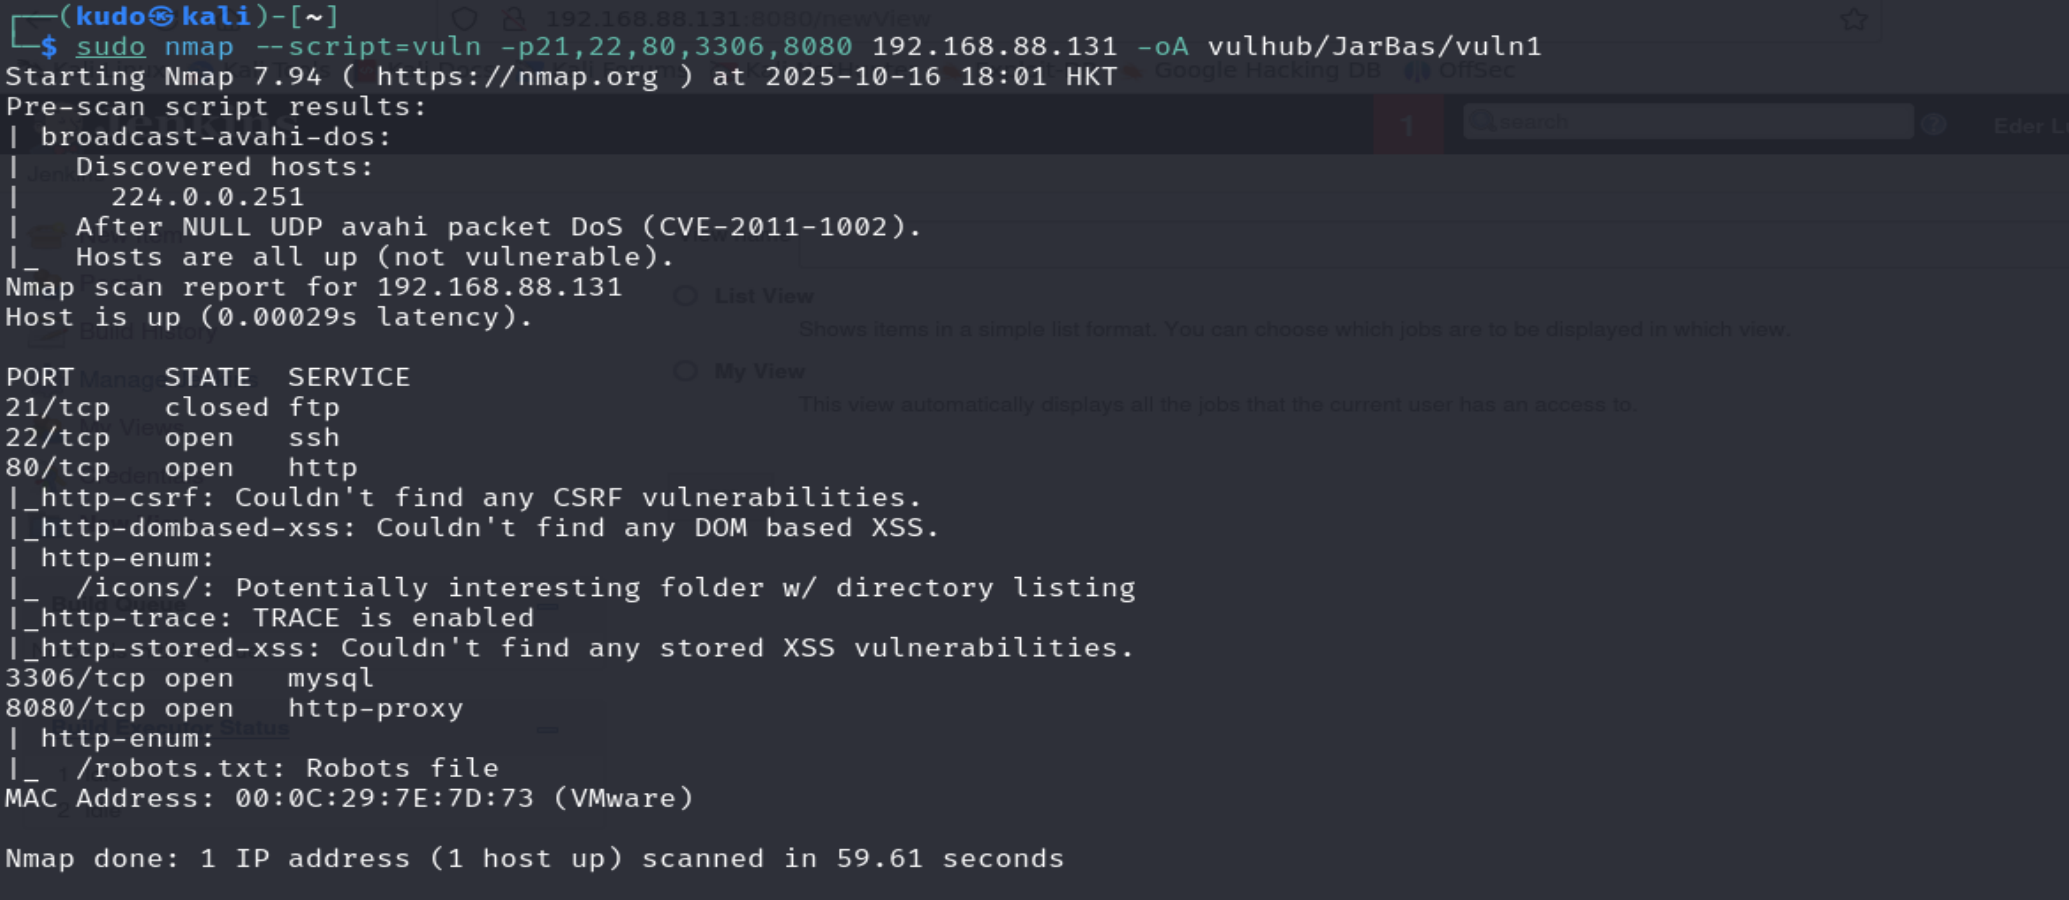Open the Eder user profile link
This screenshot has height=900, width=2069.
(x=2030, y=126)
